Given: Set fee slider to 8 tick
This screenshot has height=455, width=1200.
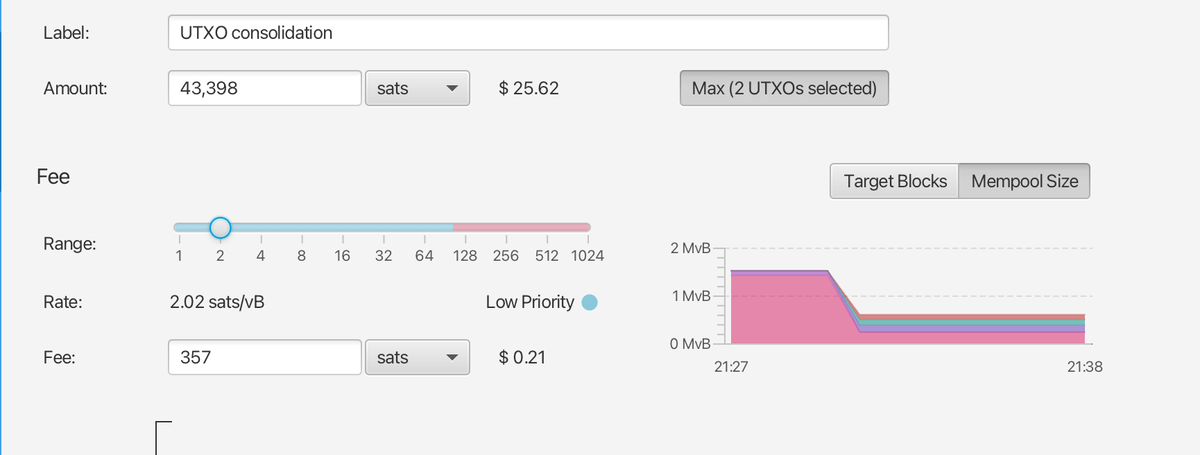Looking at the screenshot, I should click(x=301, y=228).
